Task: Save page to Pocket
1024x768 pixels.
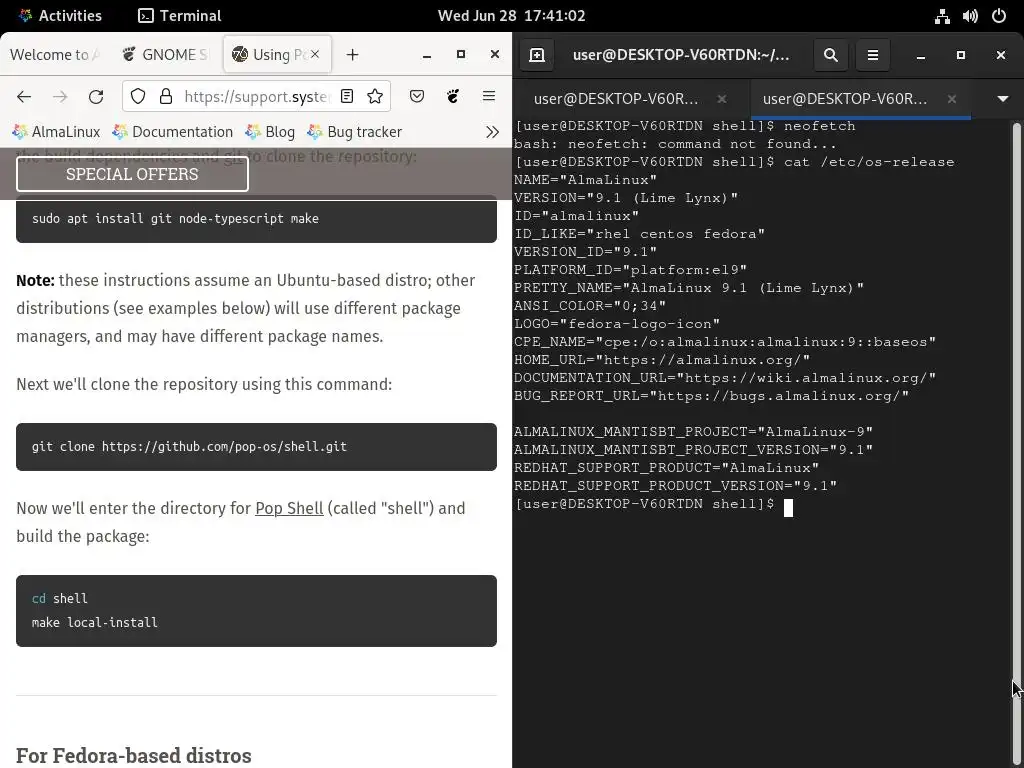Action: tap(417, 97)
